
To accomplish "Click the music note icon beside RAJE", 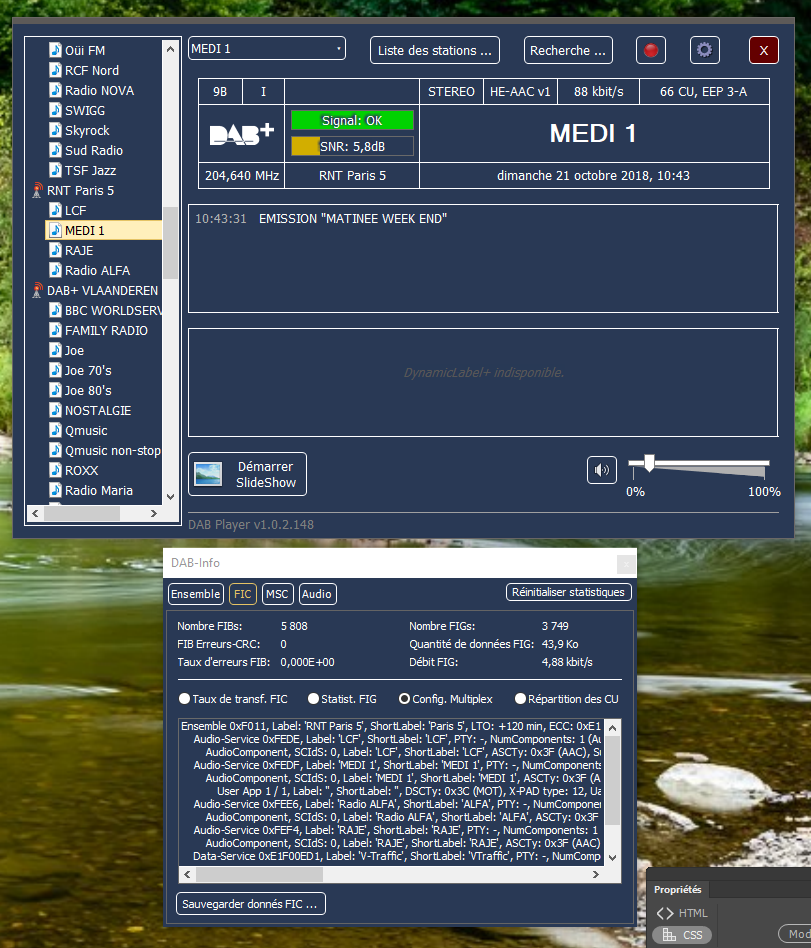I will click(55, 250).
